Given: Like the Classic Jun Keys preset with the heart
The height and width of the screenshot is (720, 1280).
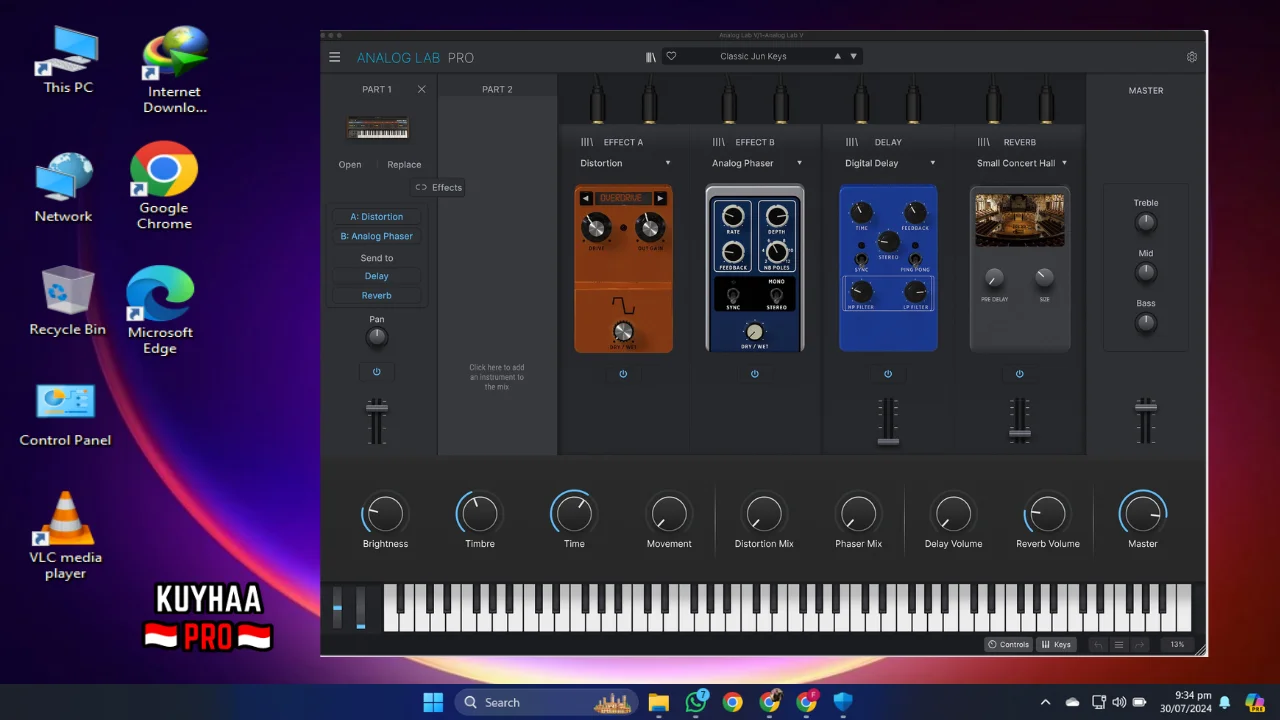Looking at the screenshot, I should (x=671, y=57).
